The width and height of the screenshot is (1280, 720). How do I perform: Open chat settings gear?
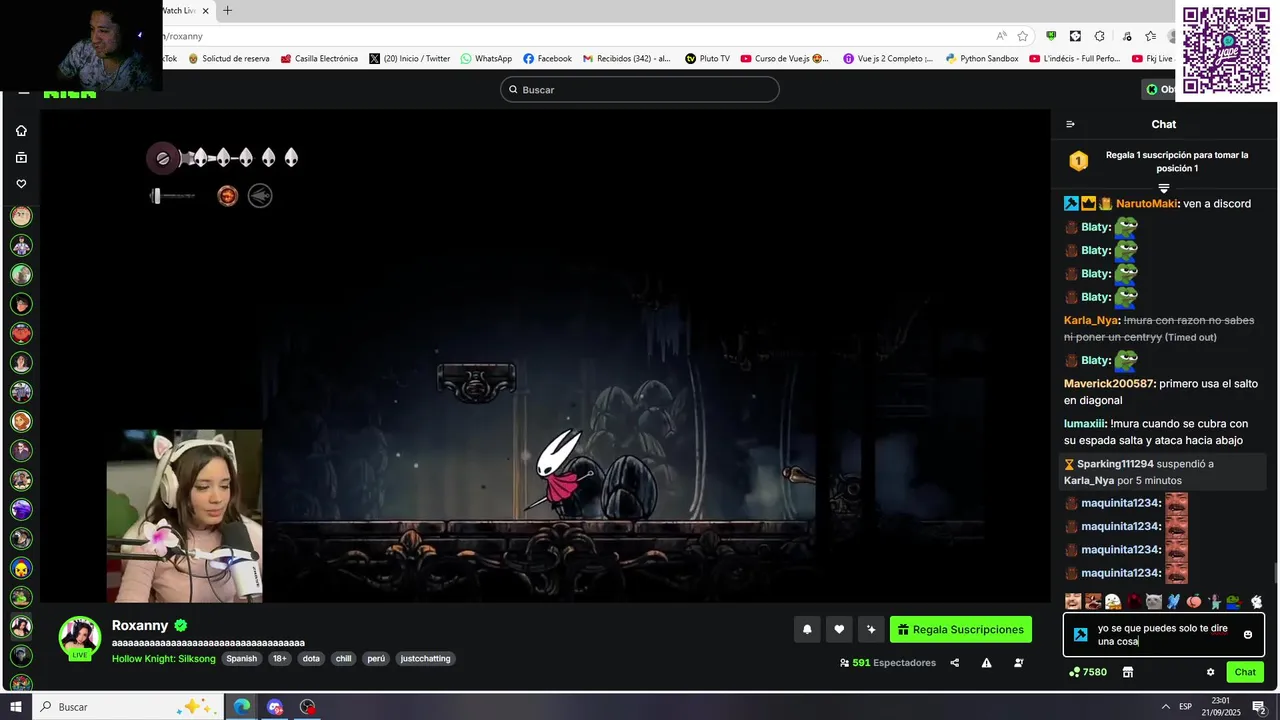click(1210, 672)
